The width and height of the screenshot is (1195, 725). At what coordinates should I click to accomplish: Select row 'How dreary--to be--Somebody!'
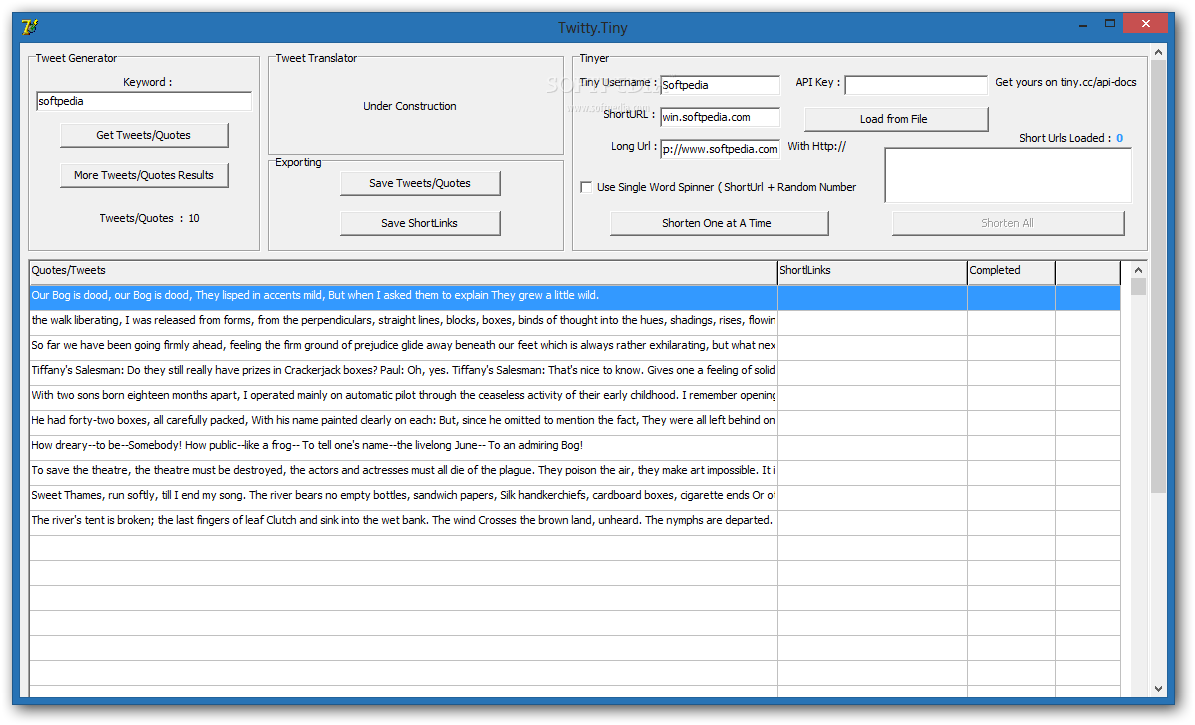(575, 446)
